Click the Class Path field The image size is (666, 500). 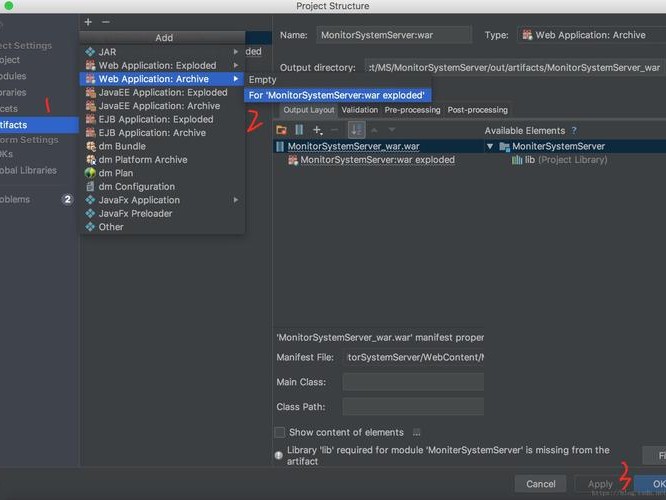413,407
